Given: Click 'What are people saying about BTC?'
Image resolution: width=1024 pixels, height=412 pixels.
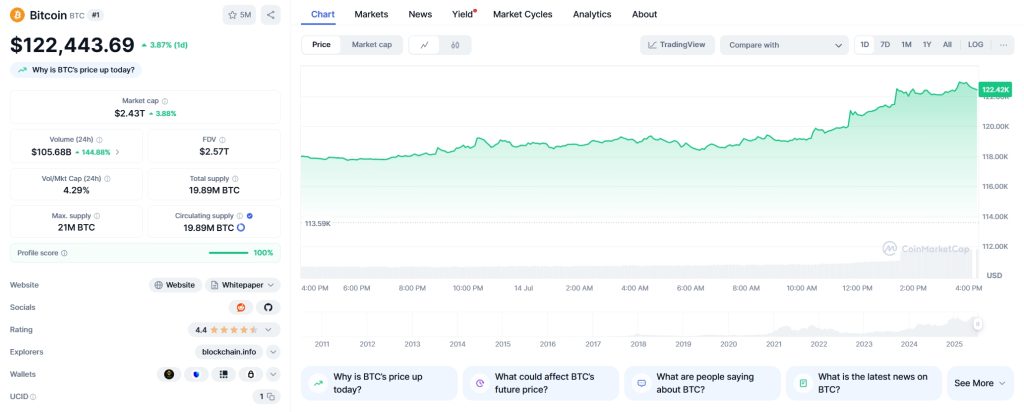Looking at the screenshot, I should click(702, 383).
